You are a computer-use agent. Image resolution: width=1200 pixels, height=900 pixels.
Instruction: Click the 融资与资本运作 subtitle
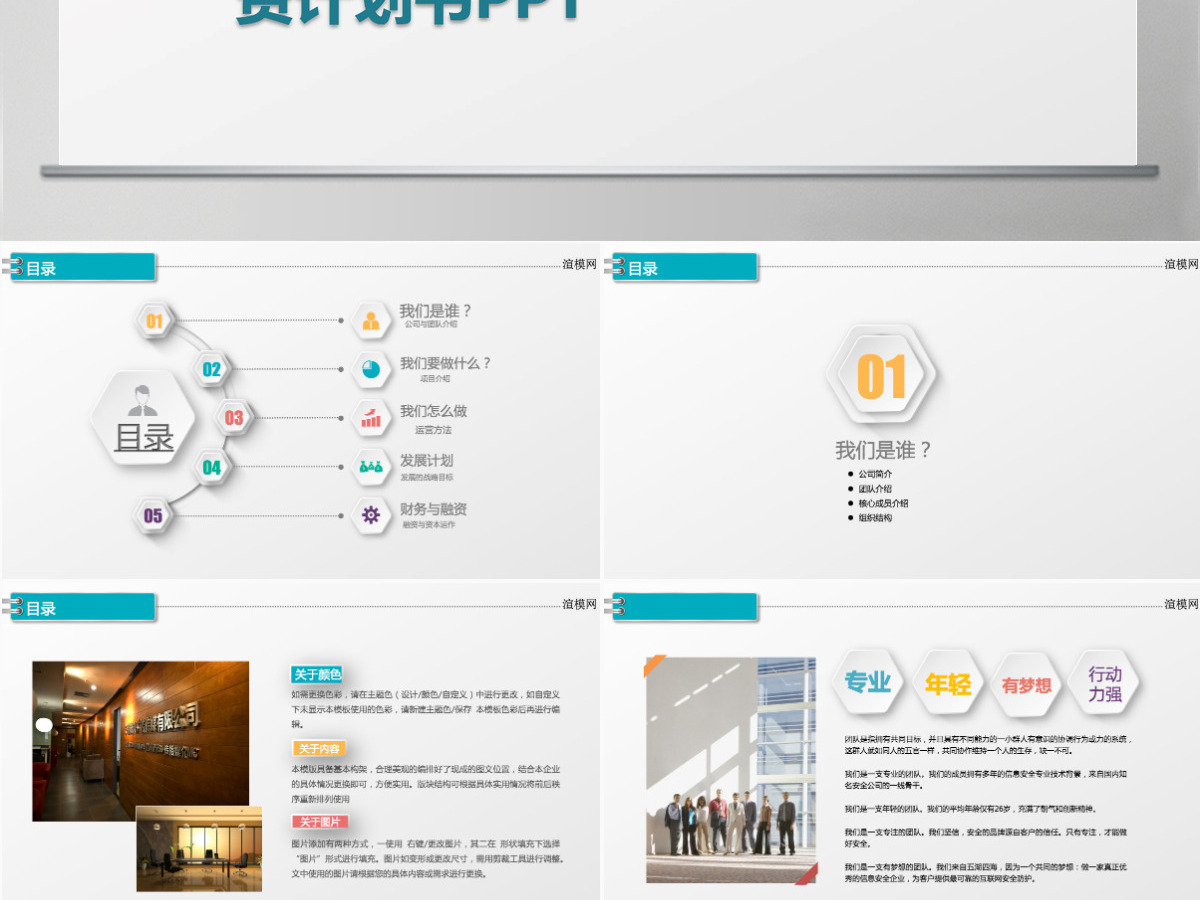(x=428, y=524)
